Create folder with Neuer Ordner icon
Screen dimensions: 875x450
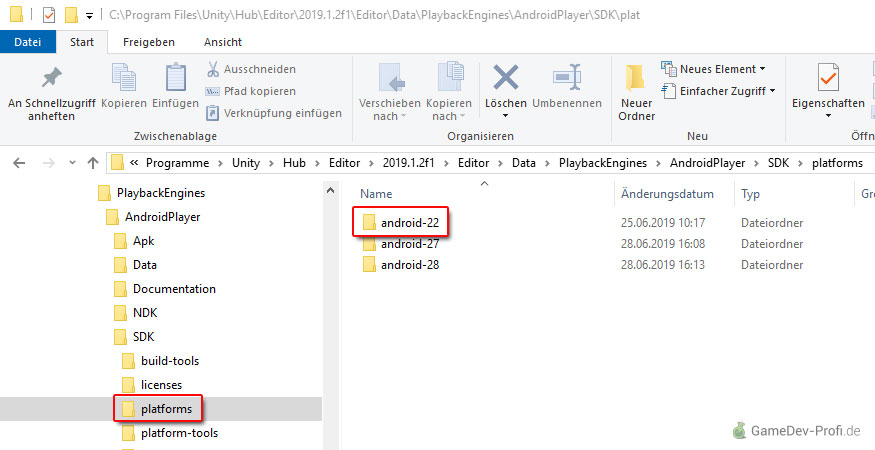click(636, 78)
